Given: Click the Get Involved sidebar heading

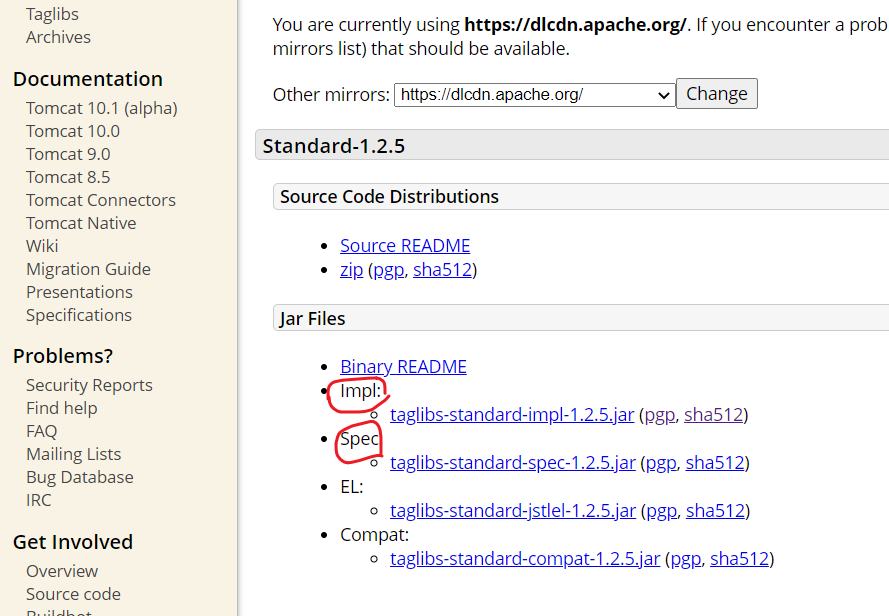Looking at the screenshot, I should click(73, 542).
